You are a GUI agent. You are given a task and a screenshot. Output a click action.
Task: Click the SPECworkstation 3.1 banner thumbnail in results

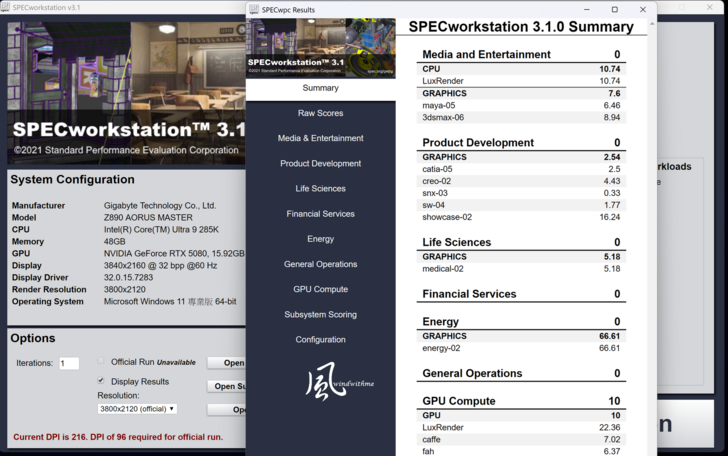coord(321,48)
